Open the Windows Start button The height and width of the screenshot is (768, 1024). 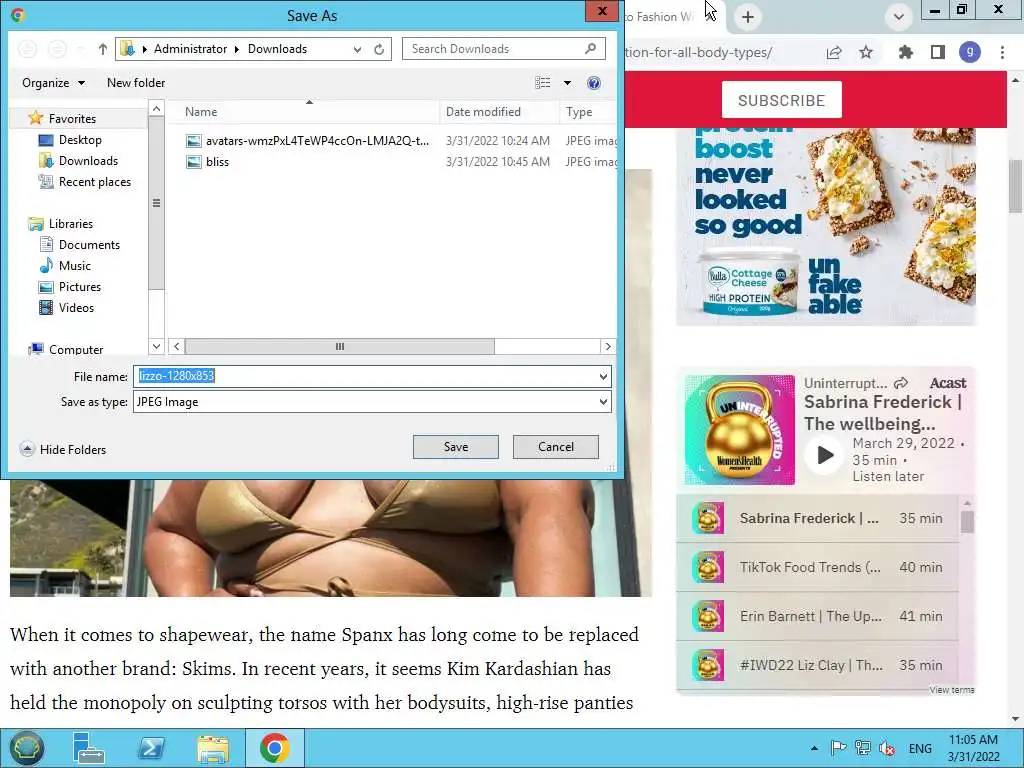26,748
